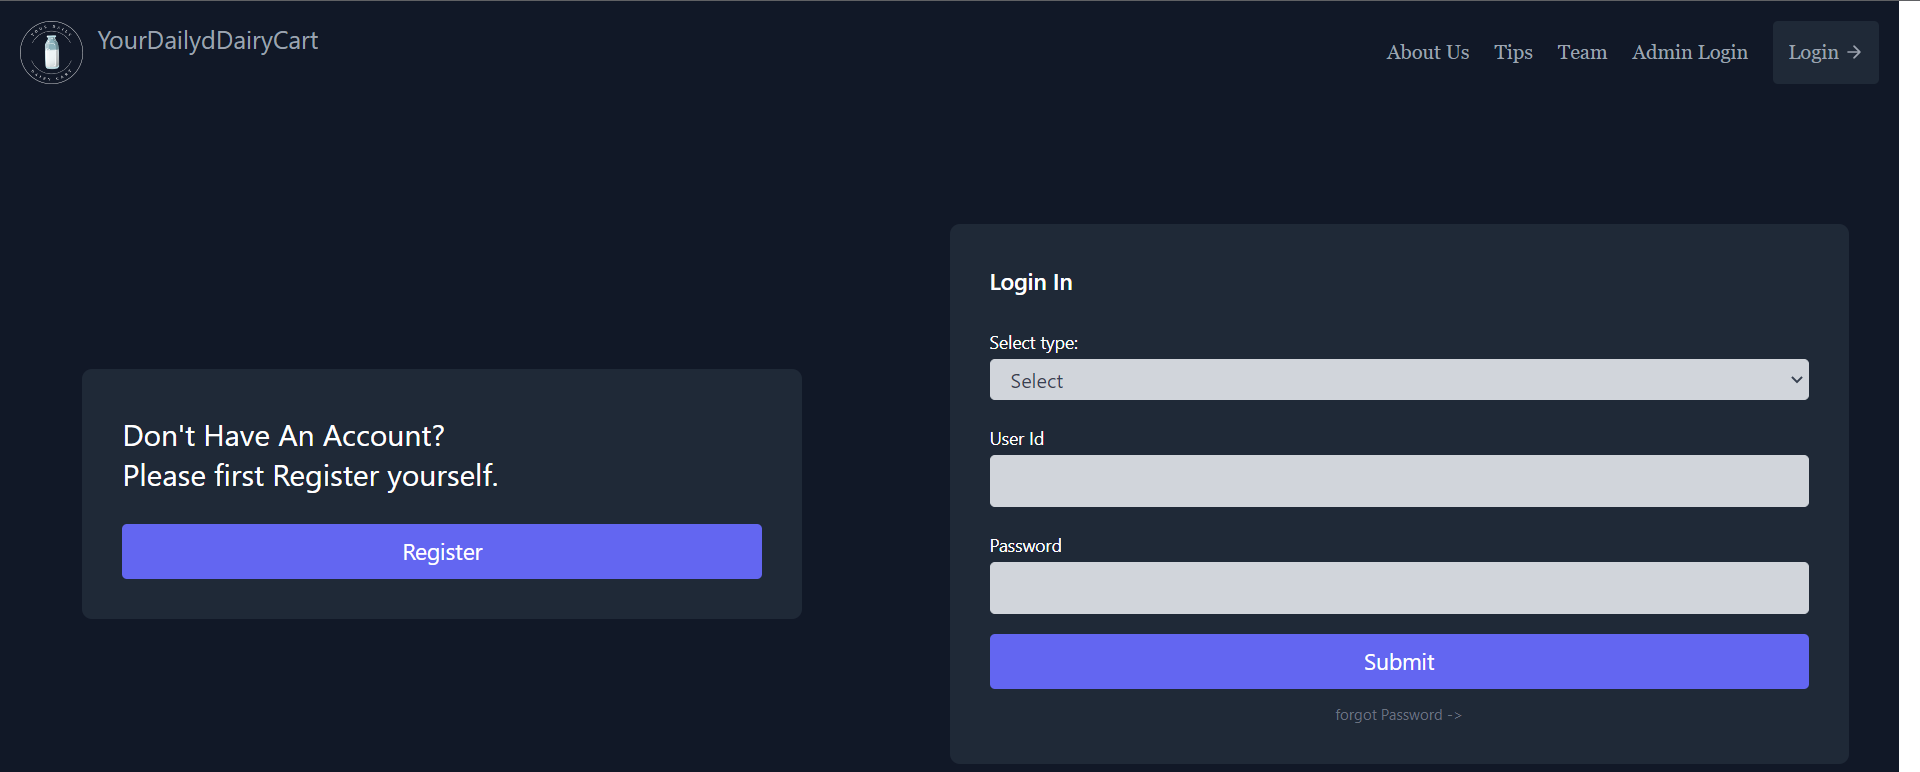Click inside the User Id field
The height and width of the screenshot is (772, 1920).
pos(1398,481)
